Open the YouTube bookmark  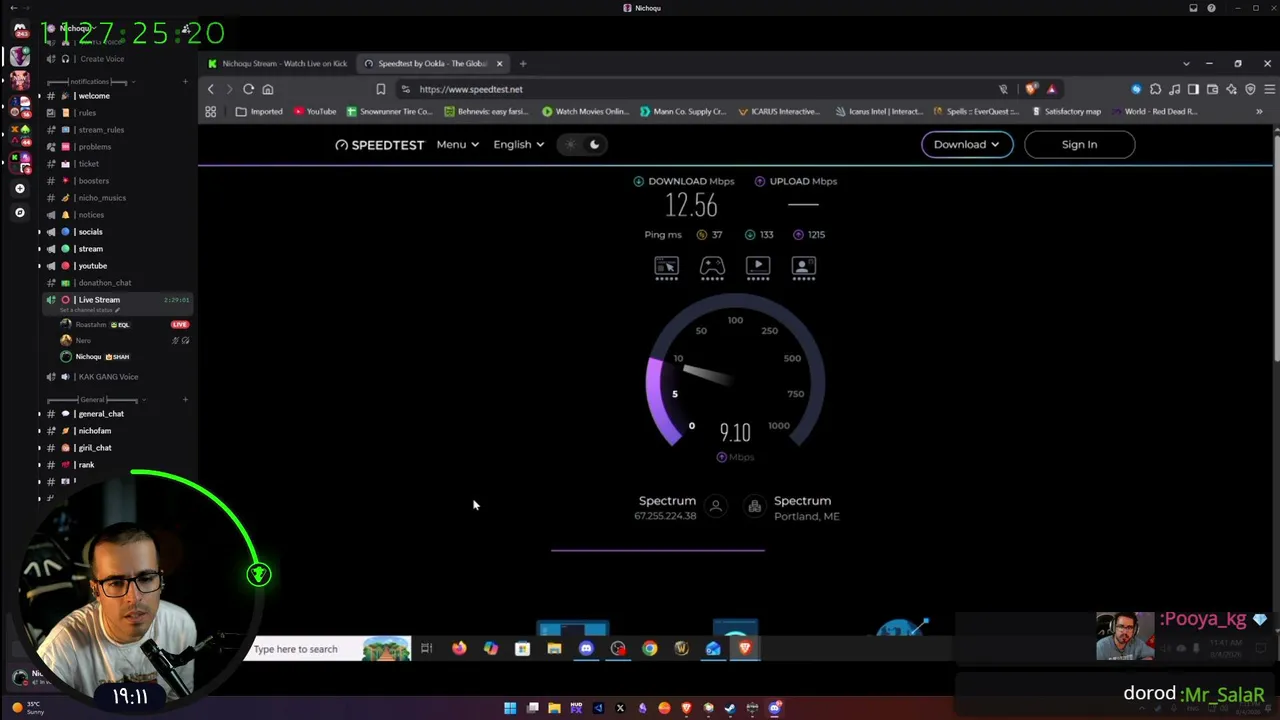pos(315,112)
